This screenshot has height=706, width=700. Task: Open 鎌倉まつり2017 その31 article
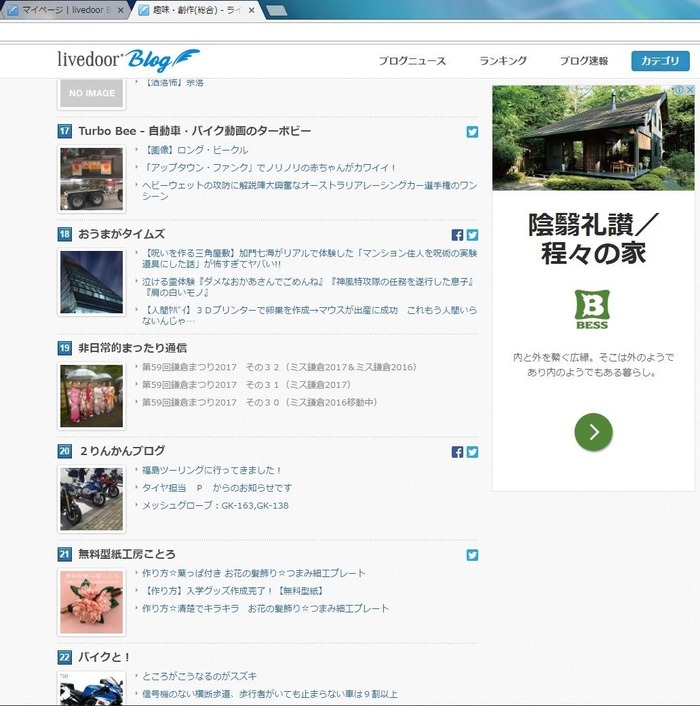tap(247, 385)
